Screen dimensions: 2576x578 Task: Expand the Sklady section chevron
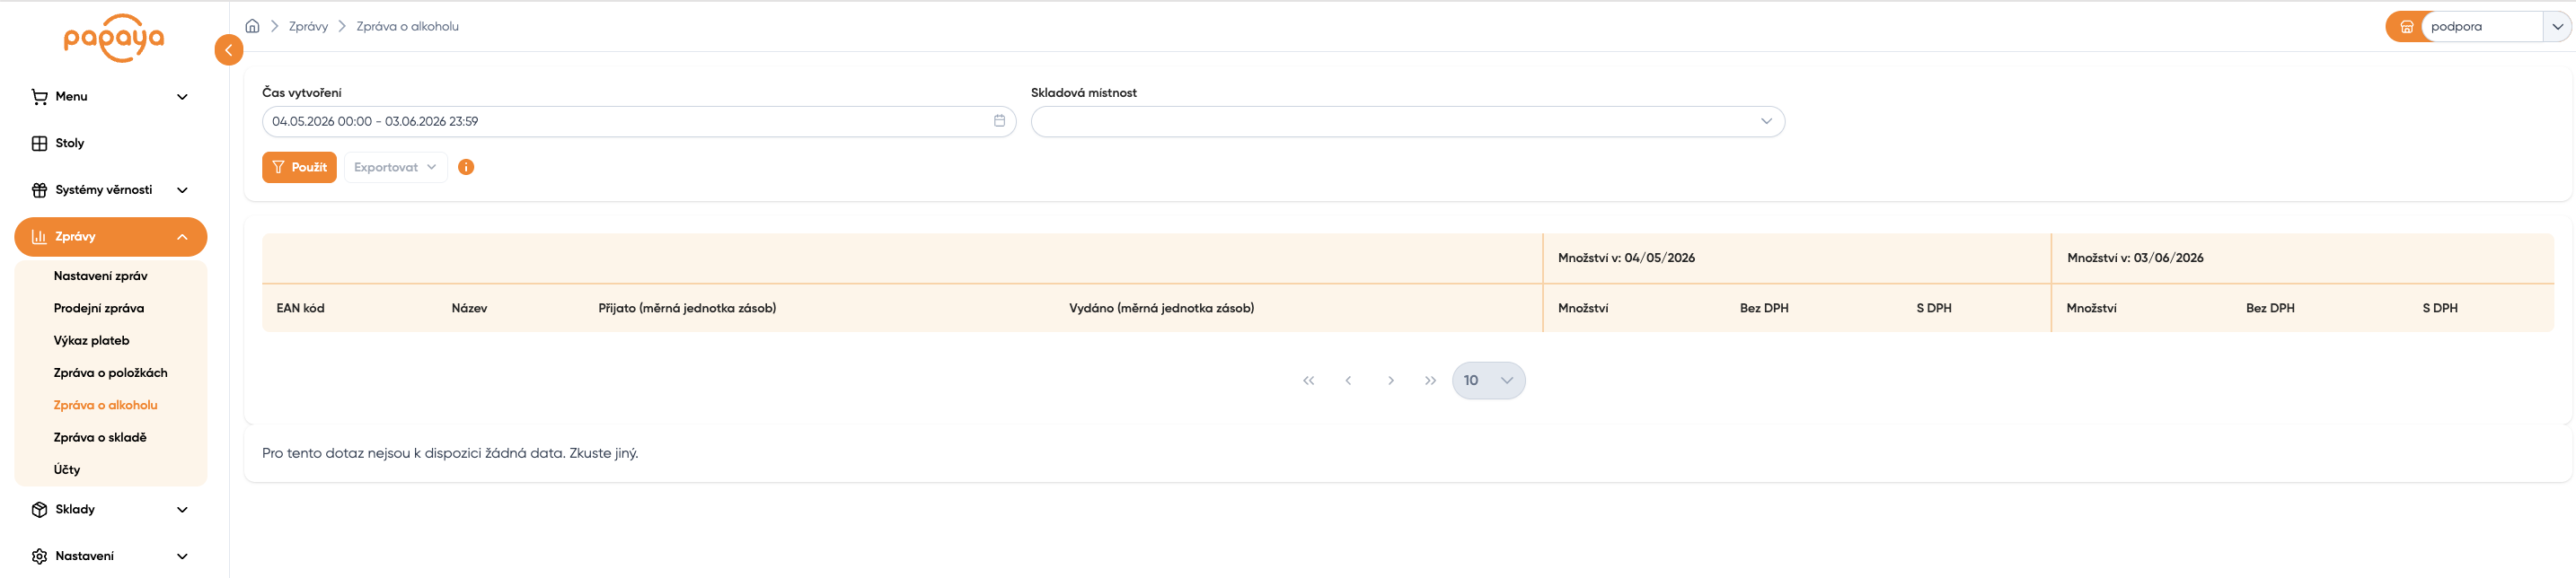(x=182, y=510)
